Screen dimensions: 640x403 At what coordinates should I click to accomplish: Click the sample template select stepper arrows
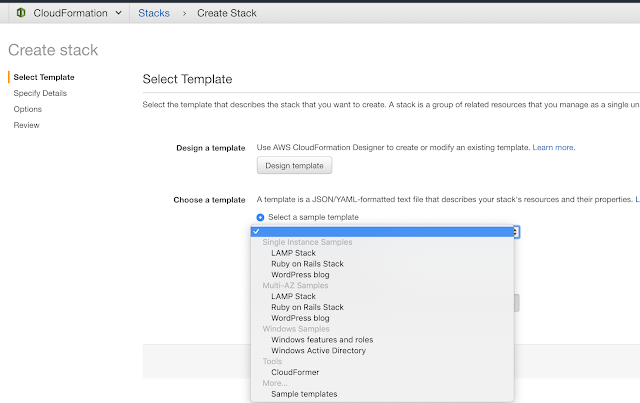(516, 232)
